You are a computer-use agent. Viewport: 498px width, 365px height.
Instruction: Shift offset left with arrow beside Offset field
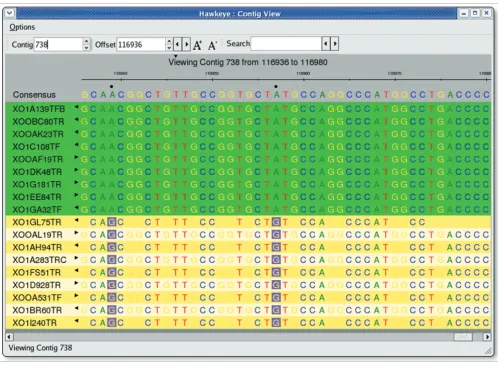[x=178, y=44]
